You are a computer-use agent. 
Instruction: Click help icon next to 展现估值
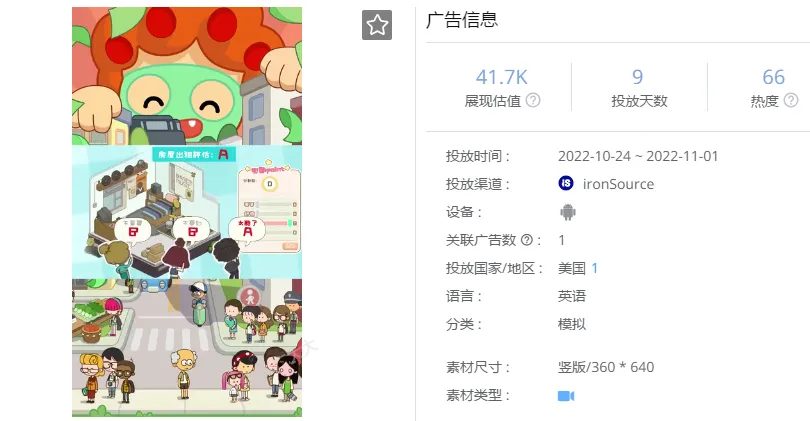pos(533,100)
